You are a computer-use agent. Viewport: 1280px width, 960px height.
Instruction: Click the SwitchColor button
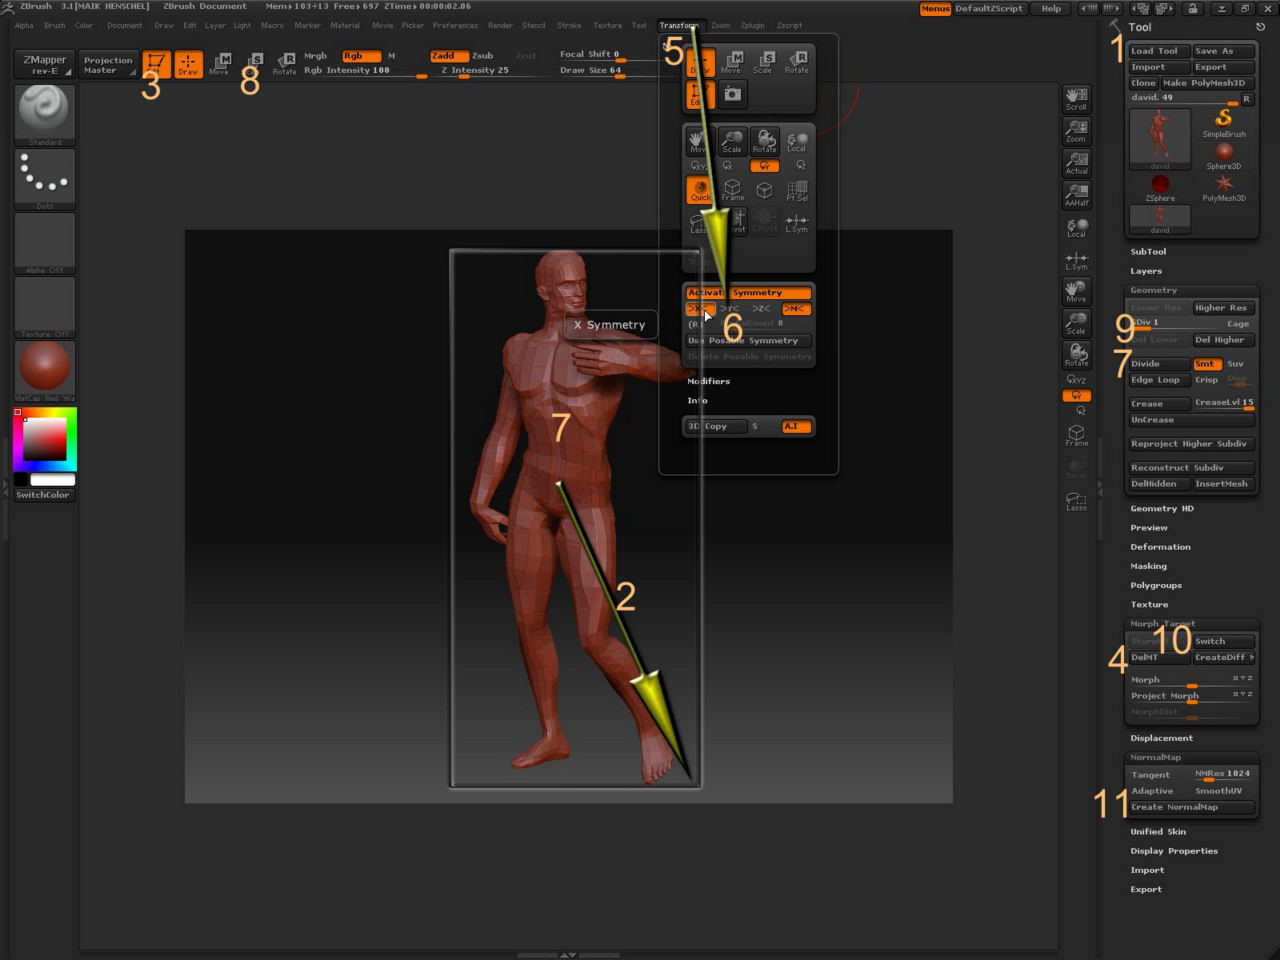pos(43,495)
